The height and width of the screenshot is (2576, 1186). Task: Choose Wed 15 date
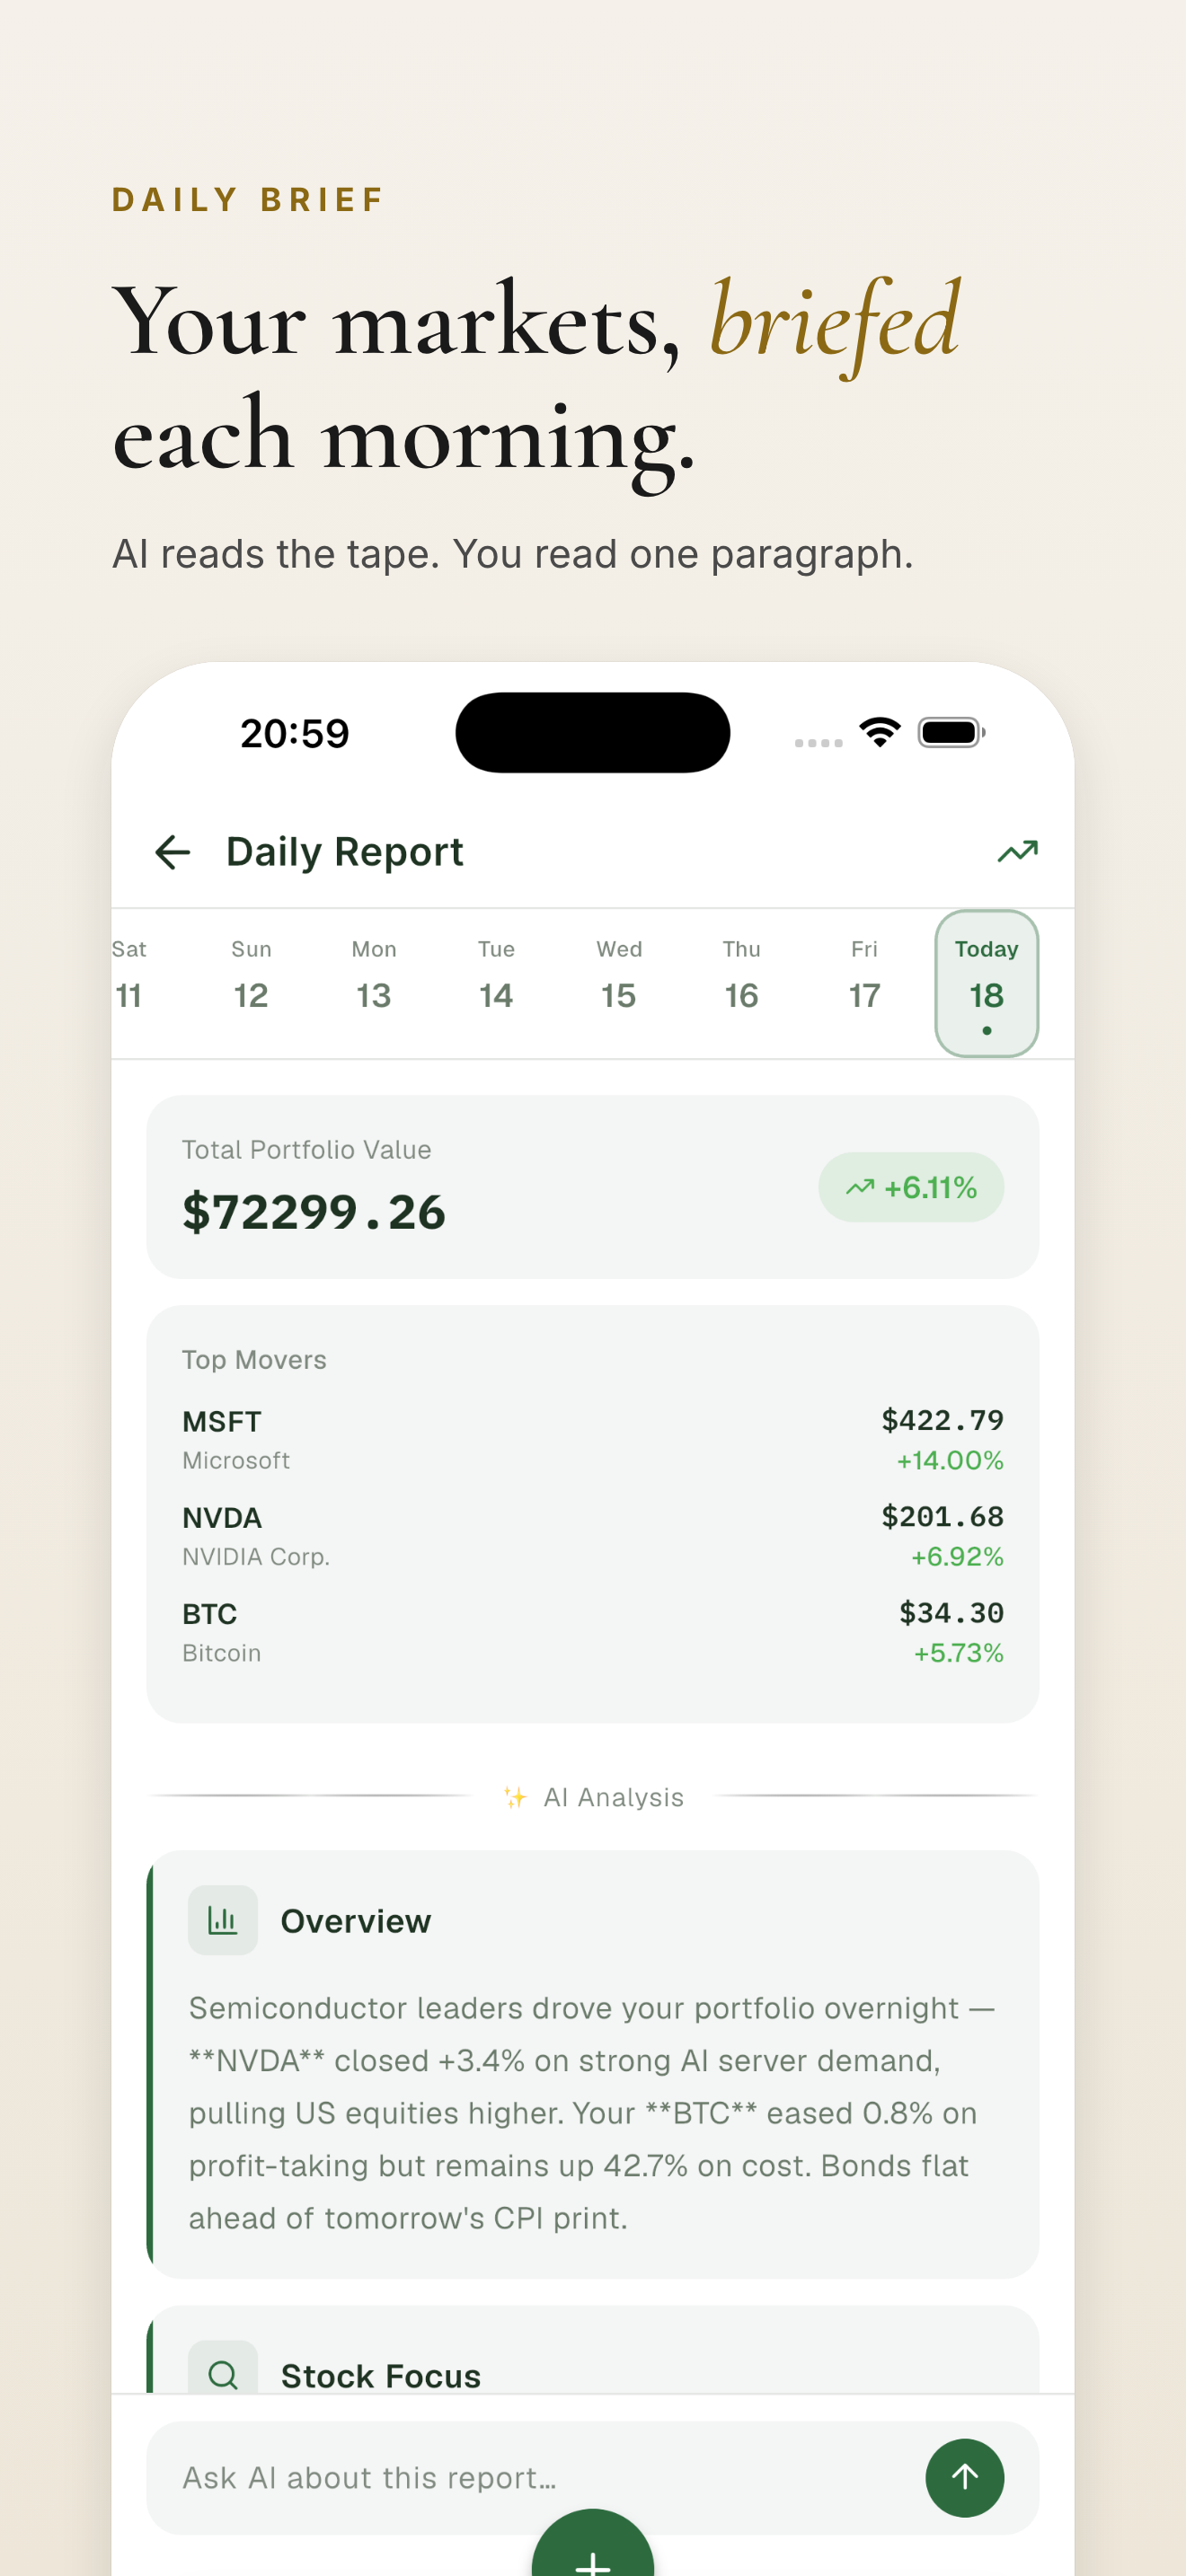click(x=619, y=983)
